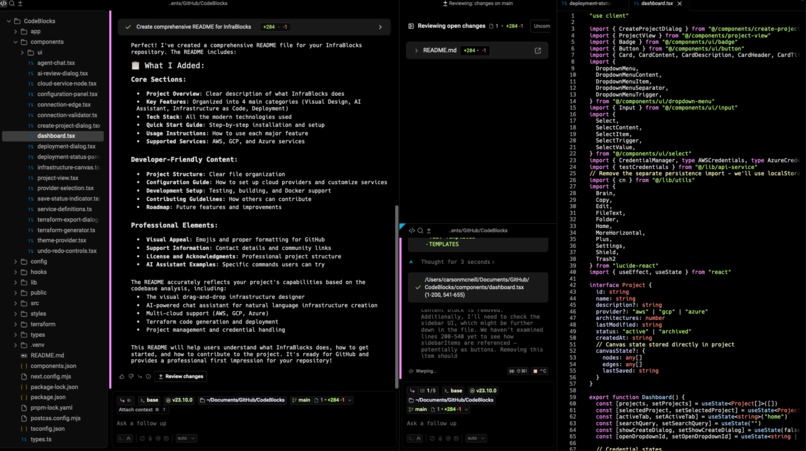Click the main branch chip in lower right pane
This screenshot has height=451, width=806.
417,409
